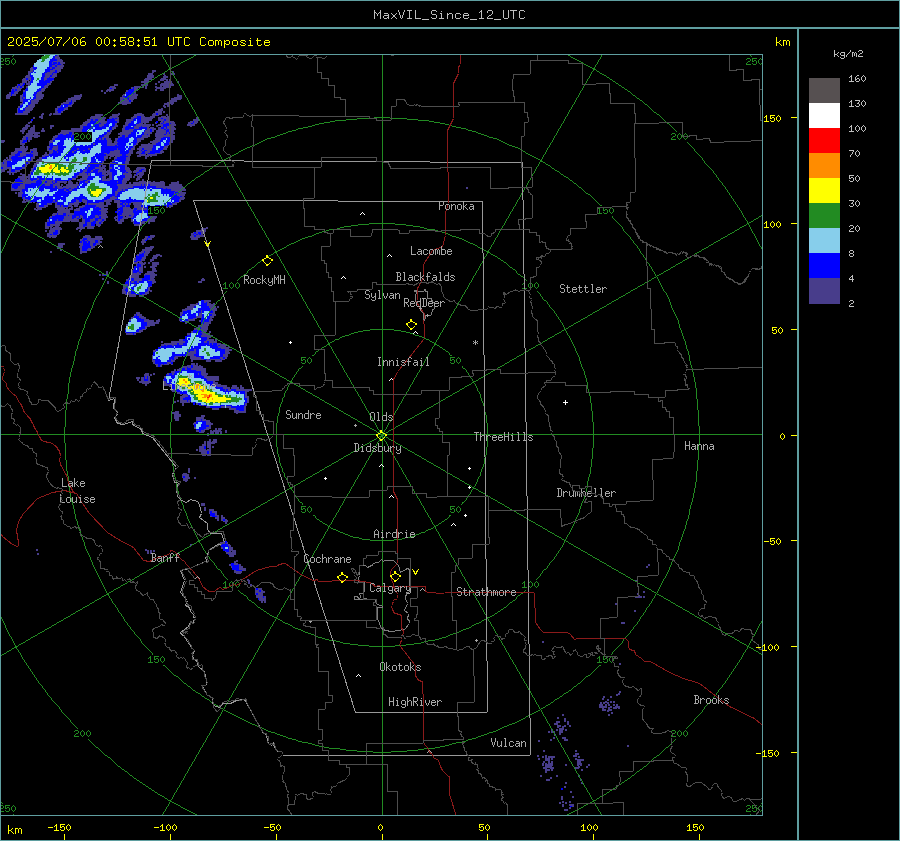This screenshot has height=841, width=900.
Task: Click the yellow diamond marker beside RockyMH
Action: (267, 261)
